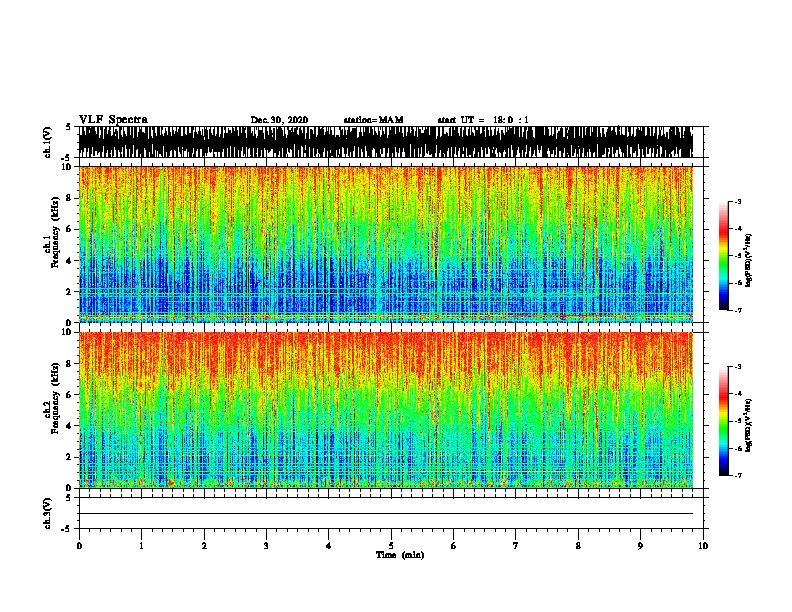
Task: Click time-axis tick label "1"
Action: point(141,545)
